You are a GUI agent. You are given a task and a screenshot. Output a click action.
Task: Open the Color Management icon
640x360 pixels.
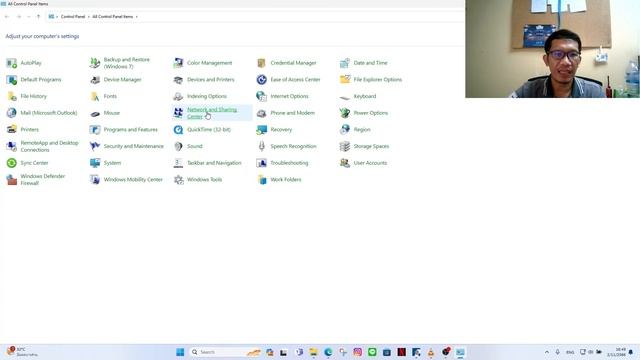178,63
